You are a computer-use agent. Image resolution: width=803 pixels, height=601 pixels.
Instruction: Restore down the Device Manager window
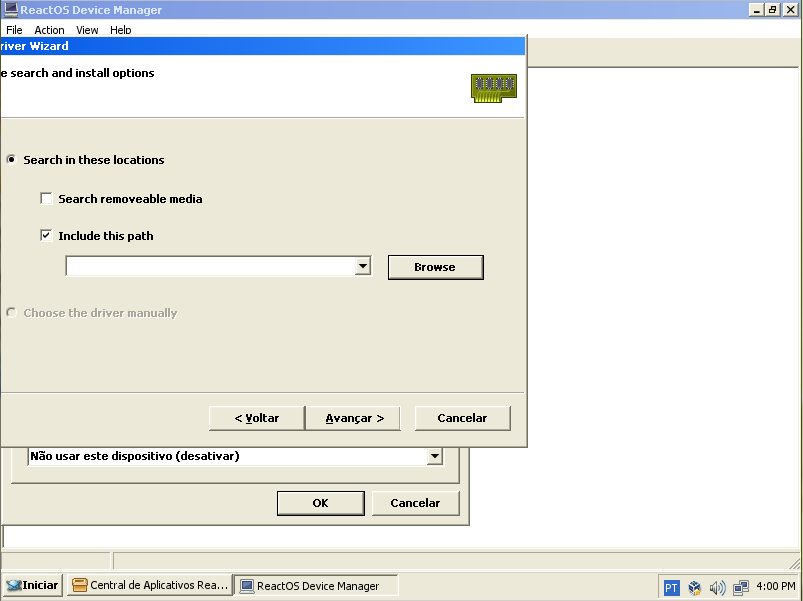pos(772,10)
